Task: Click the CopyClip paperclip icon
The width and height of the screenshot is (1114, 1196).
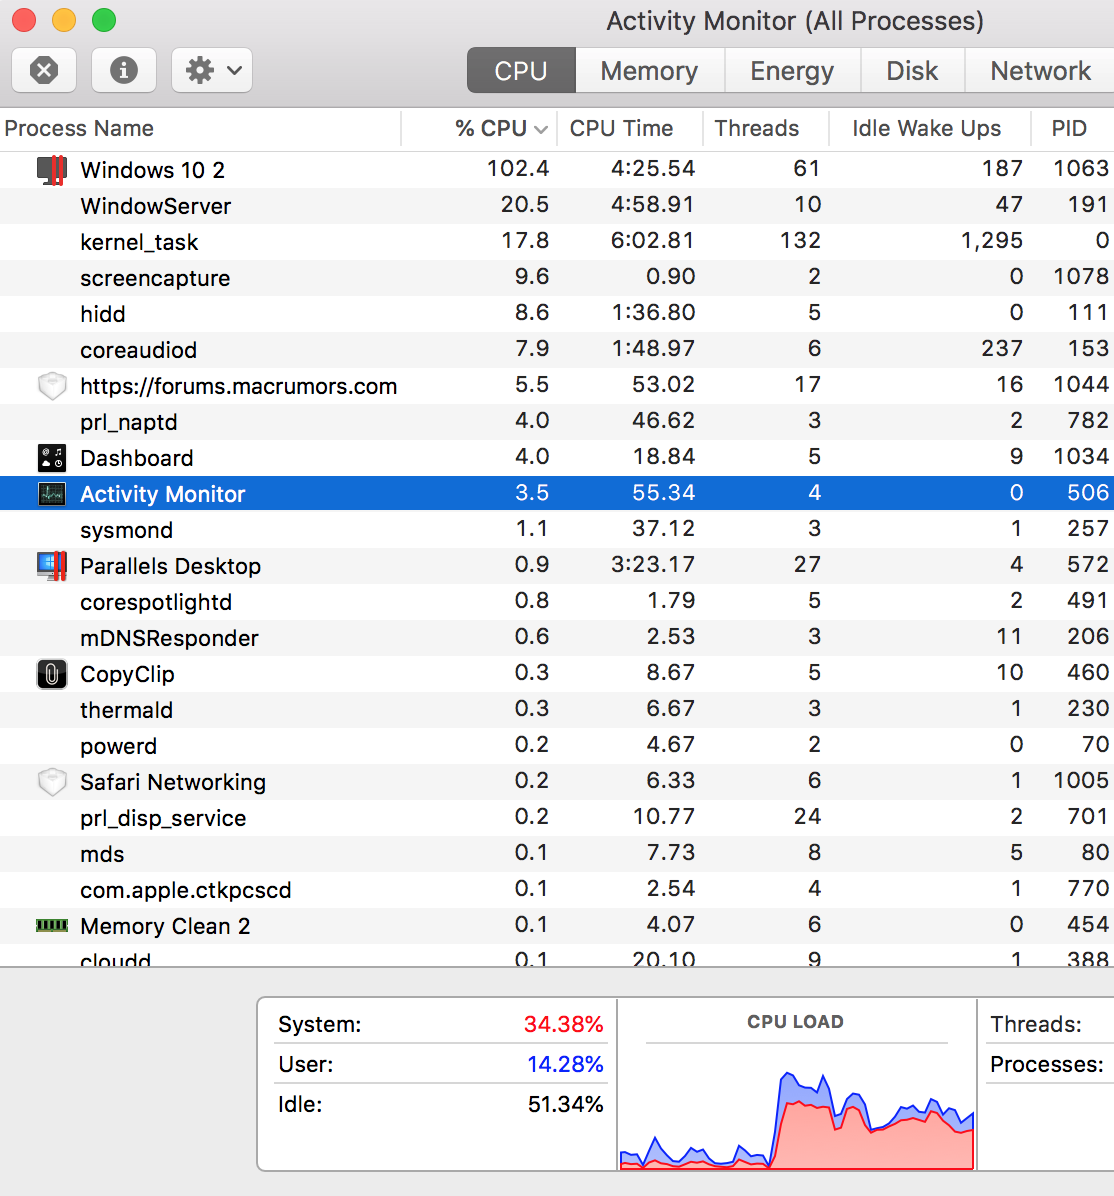Action: 52,674
